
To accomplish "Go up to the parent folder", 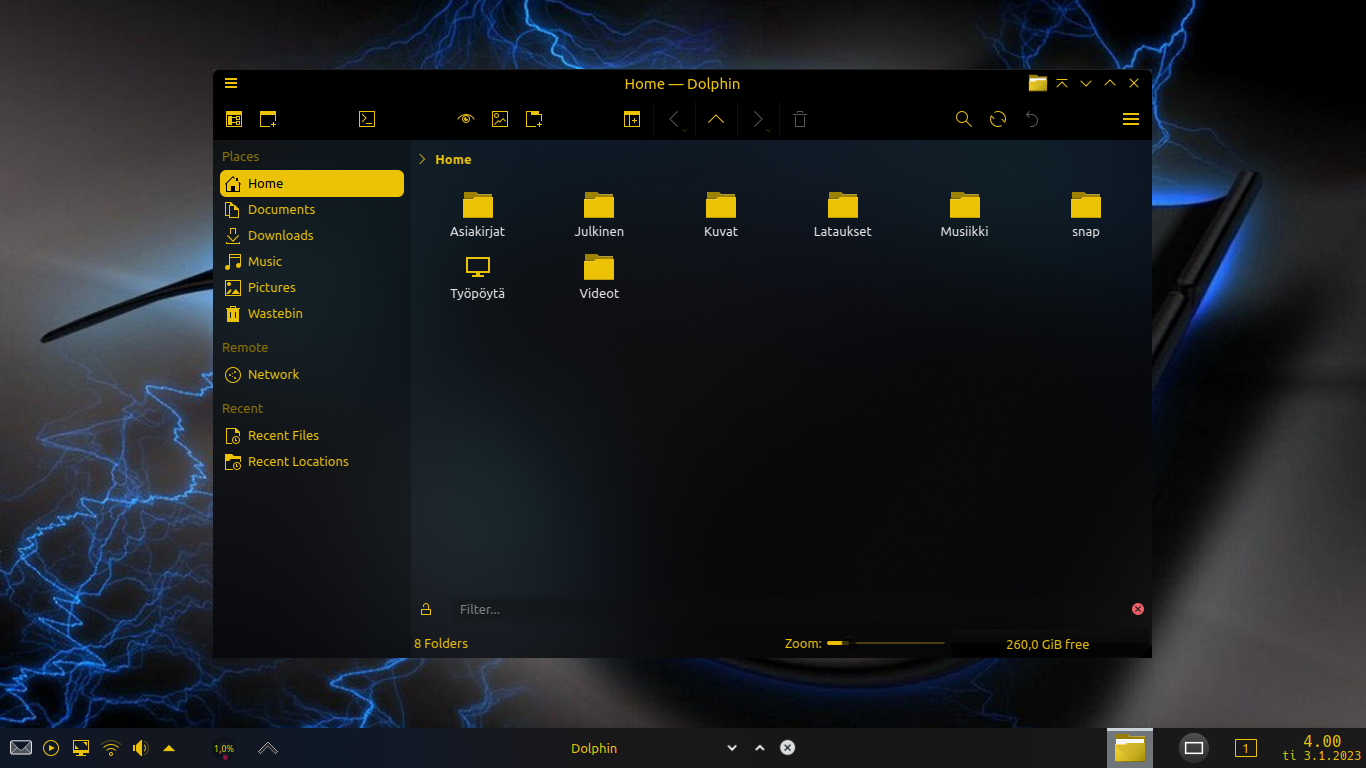I will pos(716,119).
